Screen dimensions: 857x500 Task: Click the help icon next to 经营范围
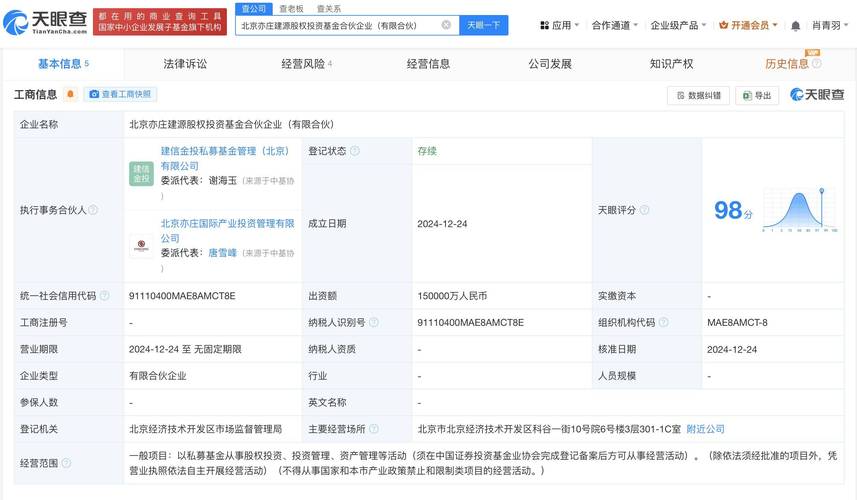coord(66,463)
